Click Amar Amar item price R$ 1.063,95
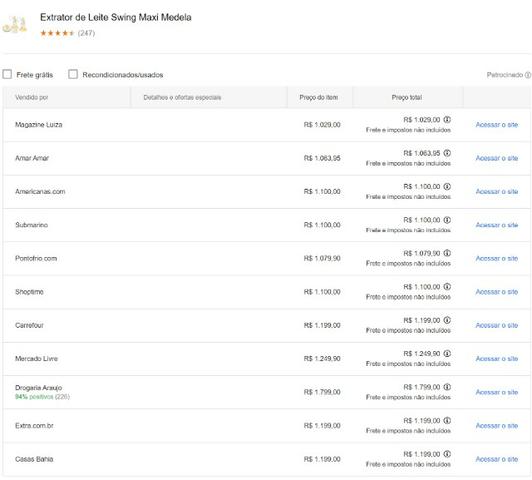 point(322,158)
